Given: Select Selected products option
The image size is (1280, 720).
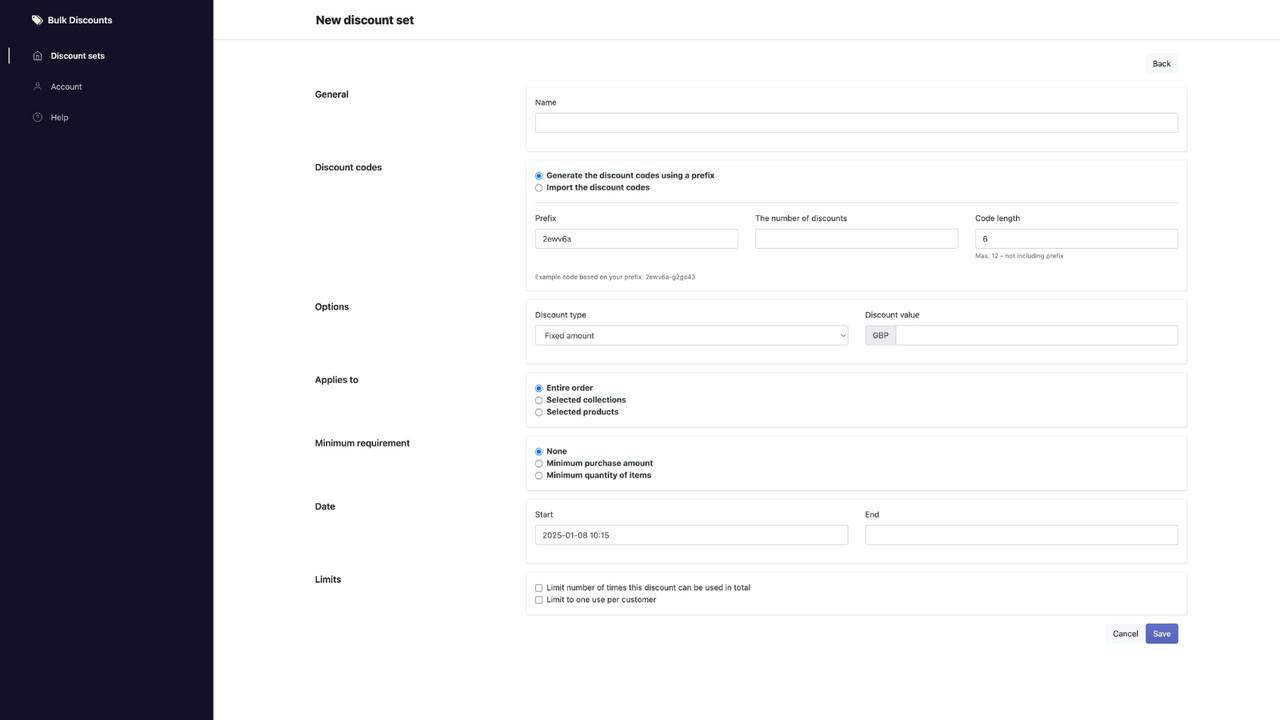Looking at the screenshot, I should 538,411.
